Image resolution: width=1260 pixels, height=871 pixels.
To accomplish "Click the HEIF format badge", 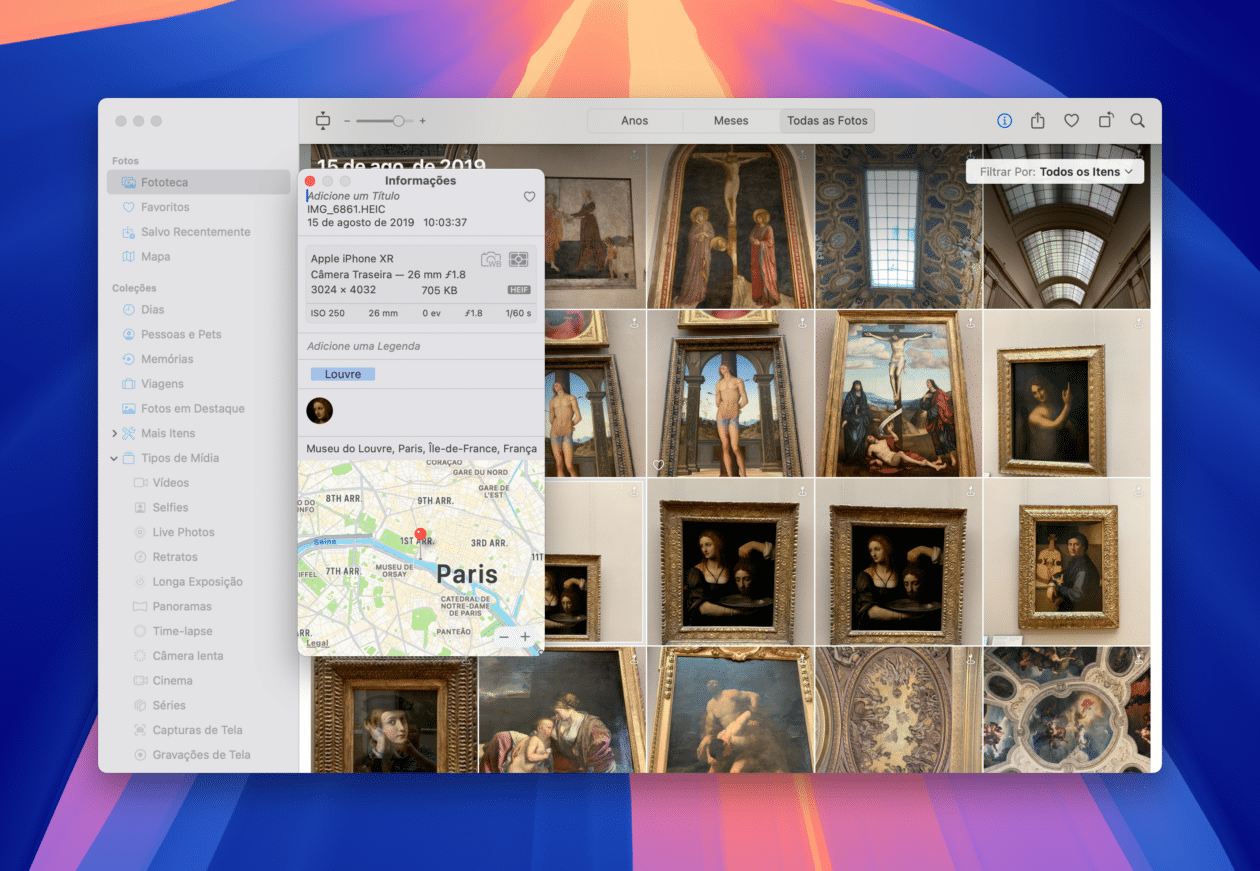I will pyautogui.click(x=519, y=290).
